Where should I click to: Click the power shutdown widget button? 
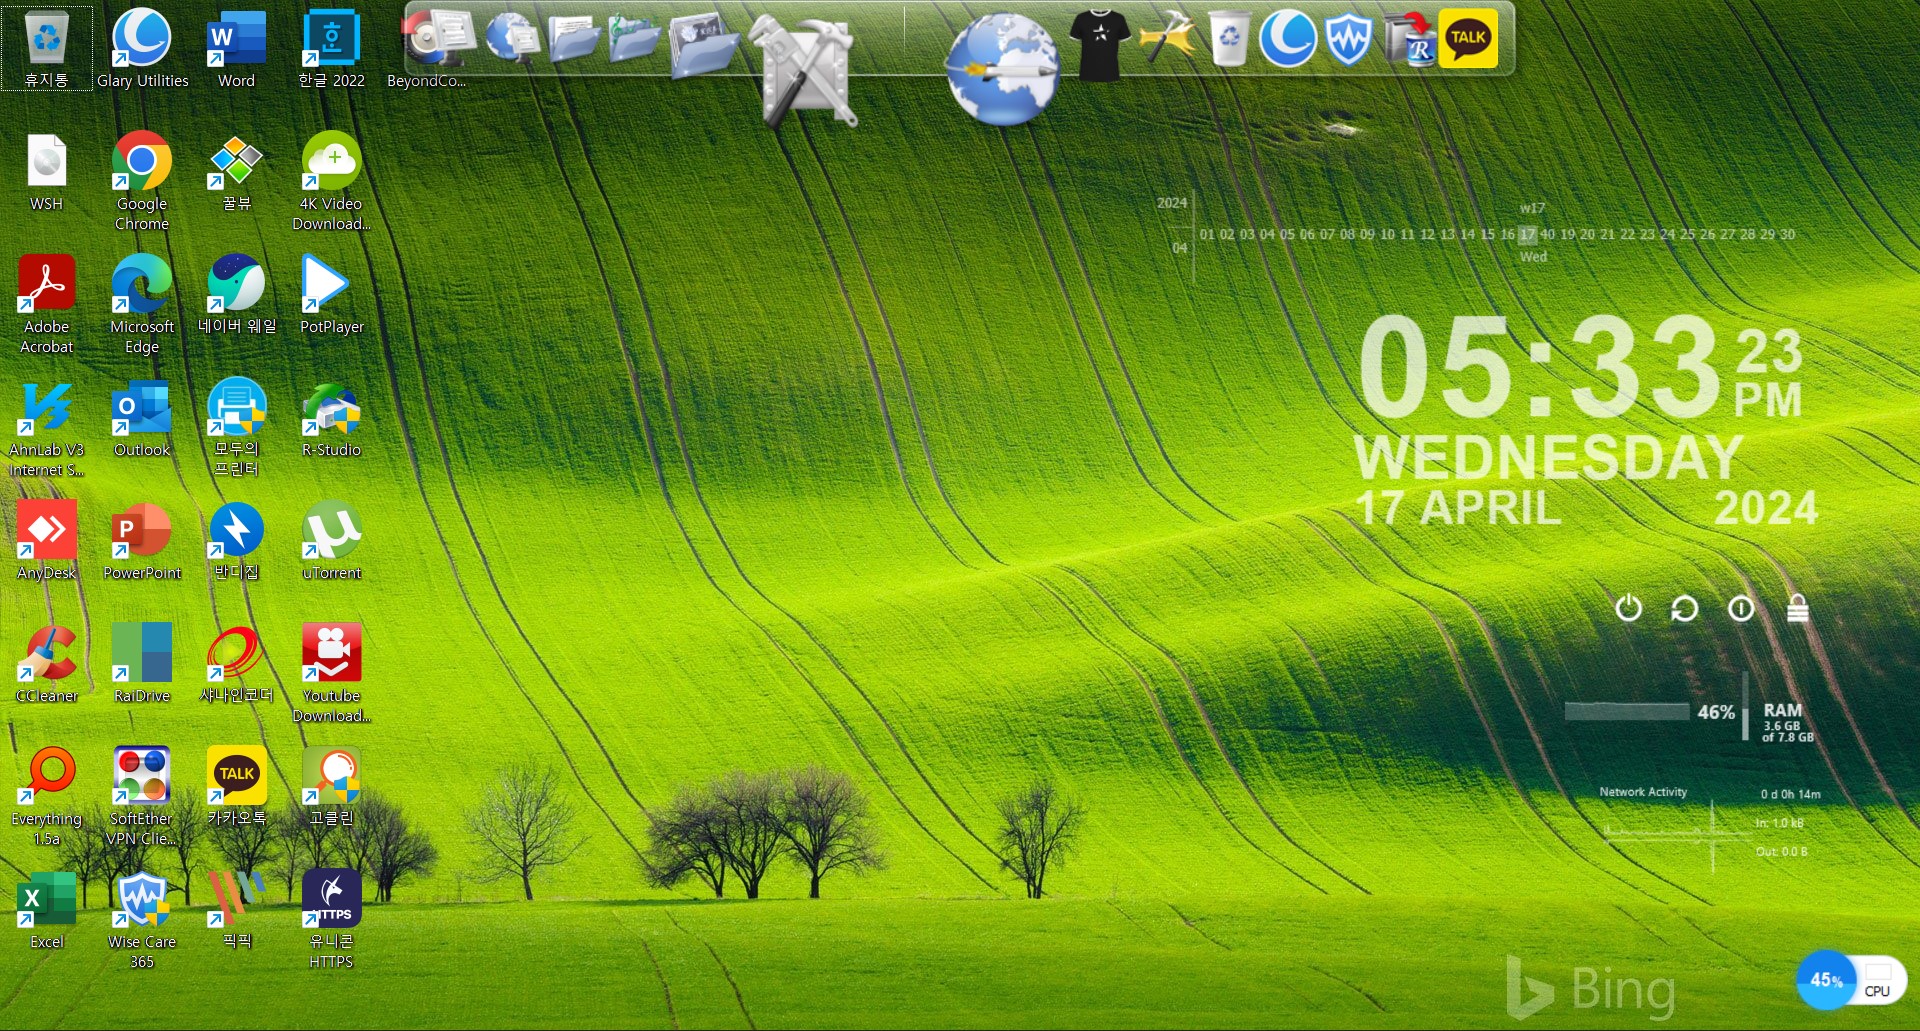1628,608
